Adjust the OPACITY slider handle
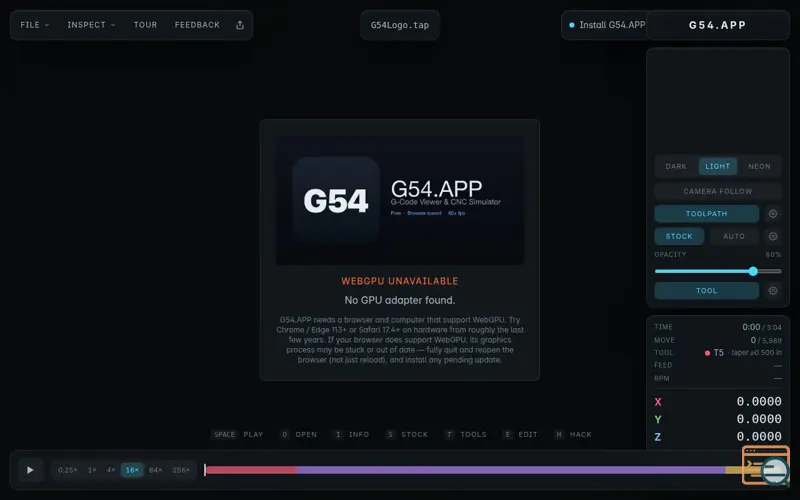Screen dimensions: 800x500 753,271
